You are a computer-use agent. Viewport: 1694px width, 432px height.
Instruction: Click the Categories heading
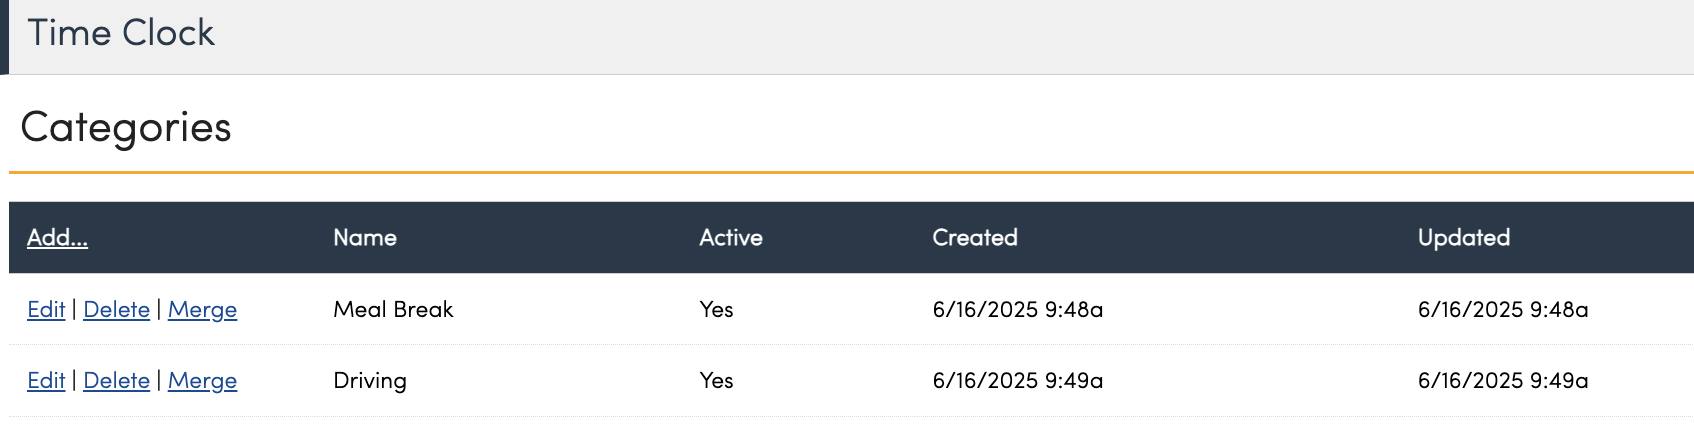click(126, 127)
